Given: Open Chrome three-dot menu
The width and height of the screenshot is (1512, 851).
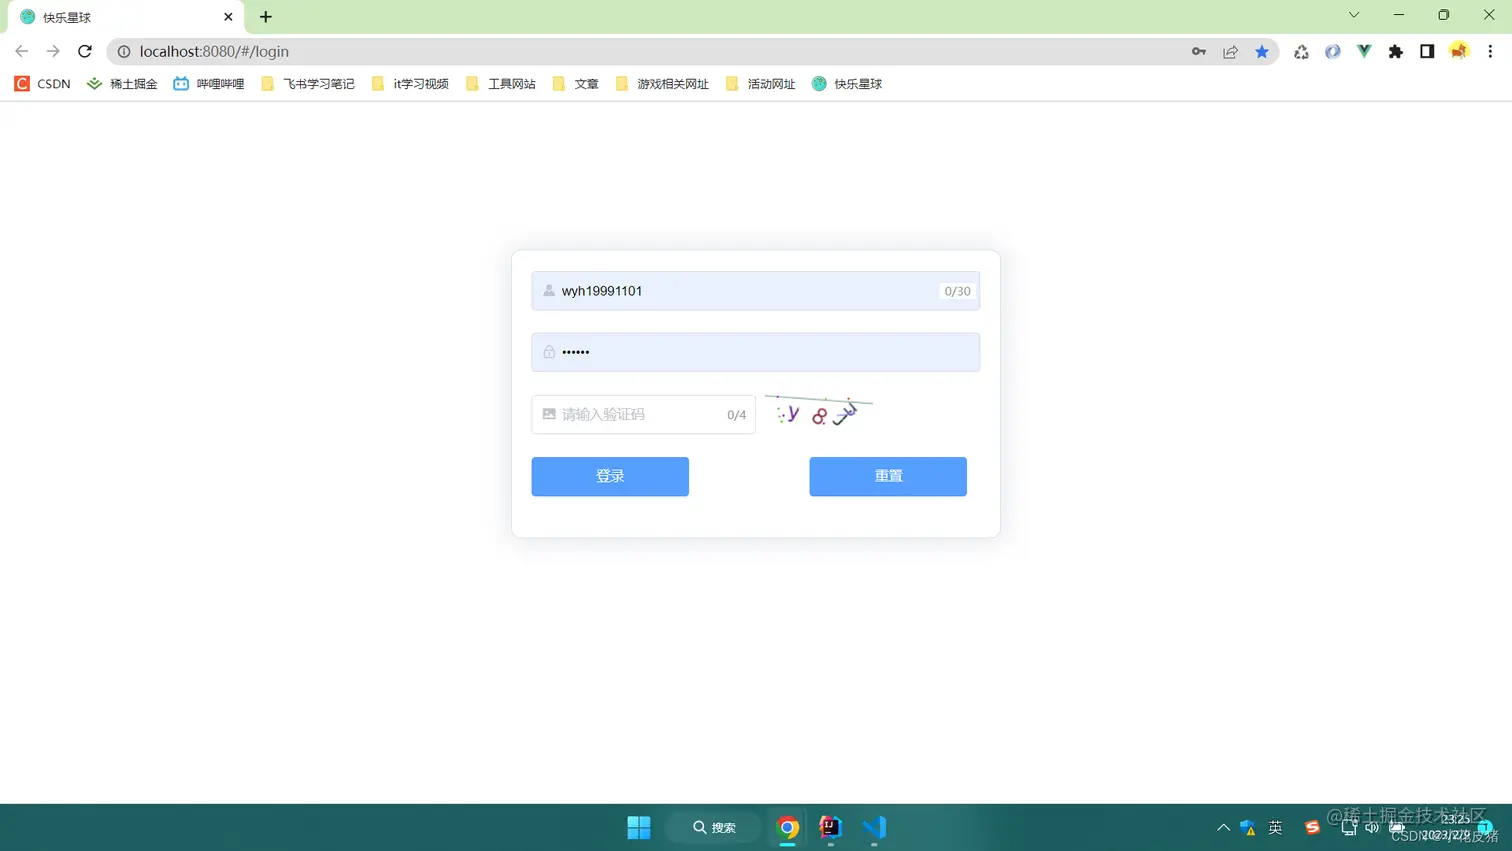Looking at the screenshot, I should tap(1490, 51).
